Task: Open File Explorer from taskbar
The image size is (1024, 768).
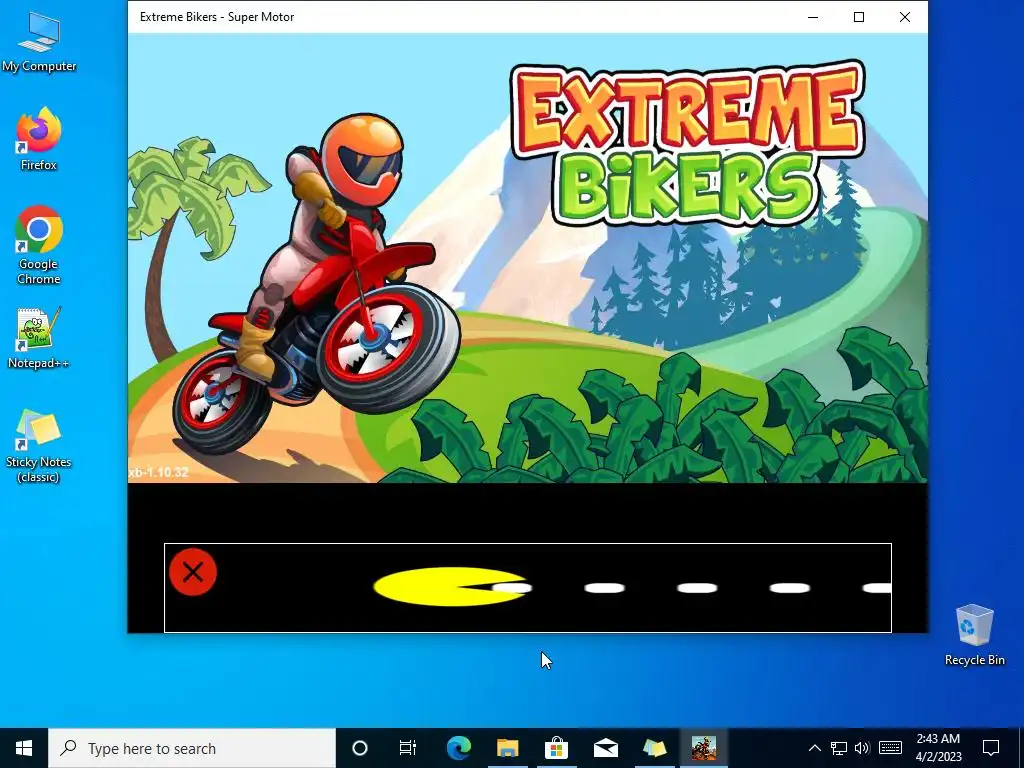Action: (x=507, y=748)
